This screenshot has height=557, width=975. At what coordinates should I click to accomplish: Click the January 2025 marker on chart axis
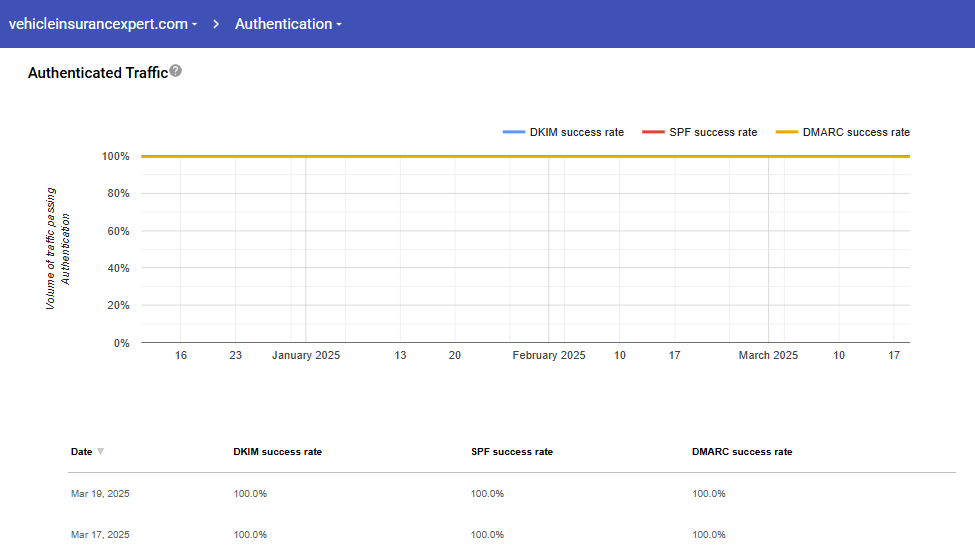click(x=306, y=355)
